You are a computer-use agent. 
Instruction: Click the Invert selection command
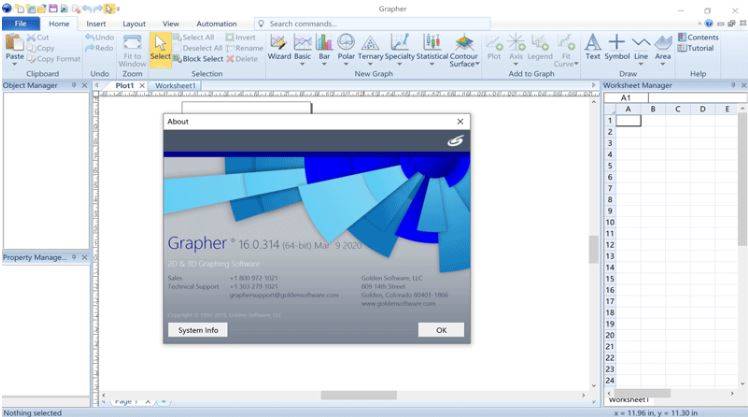(x=241, y=37)
